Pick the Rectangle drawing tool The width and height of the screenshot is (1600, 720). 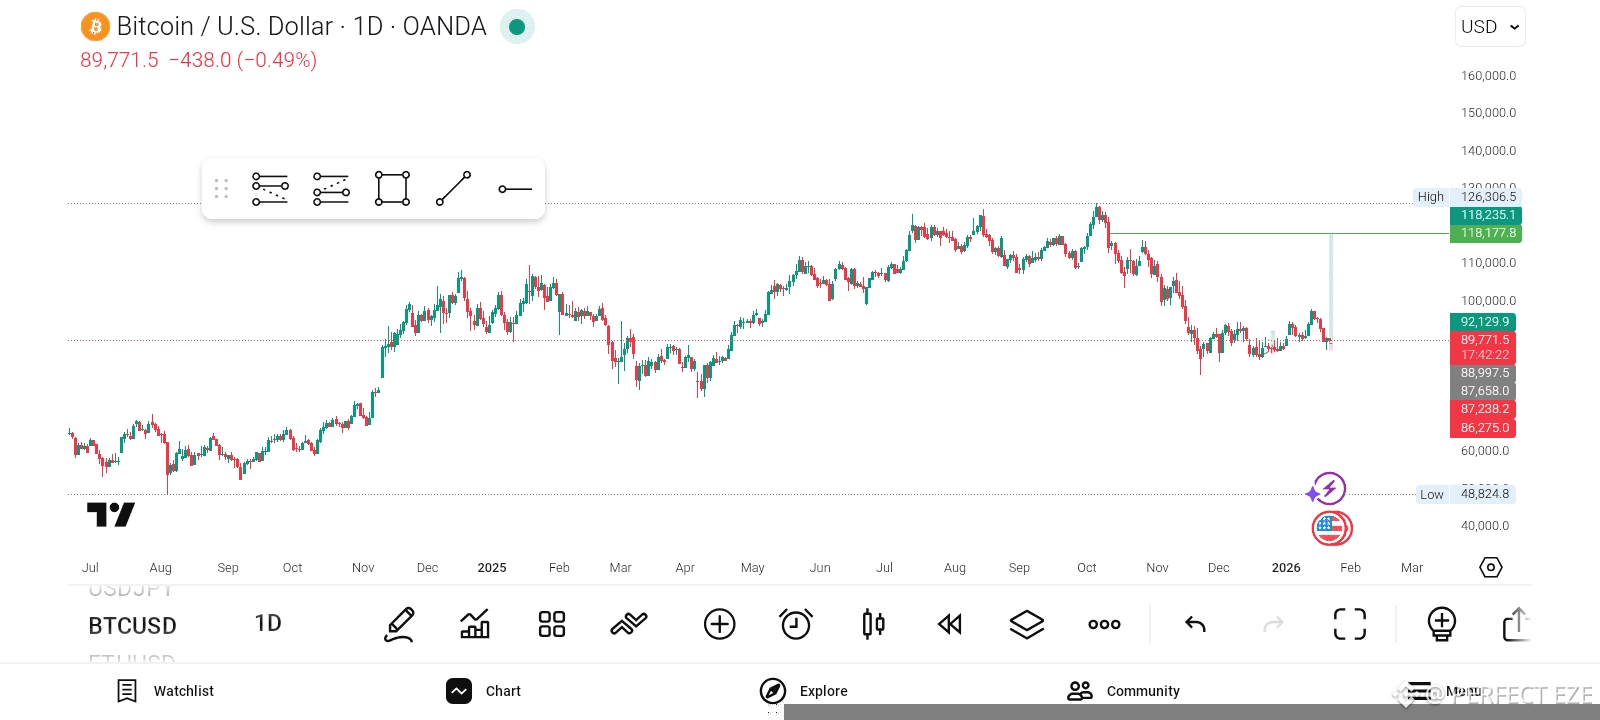392,188
